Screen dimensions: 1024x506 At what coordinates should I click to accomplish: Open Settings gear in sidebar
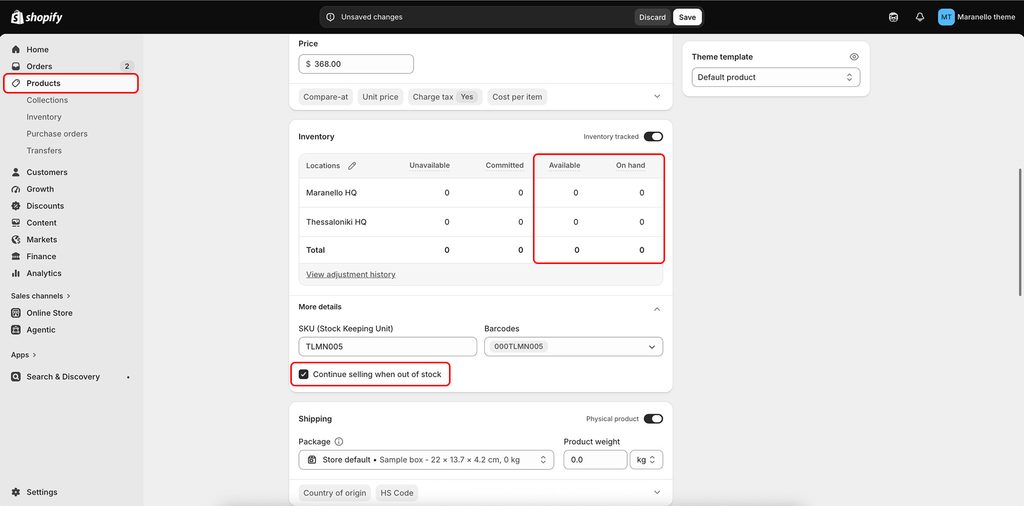[x=16, y=492]
